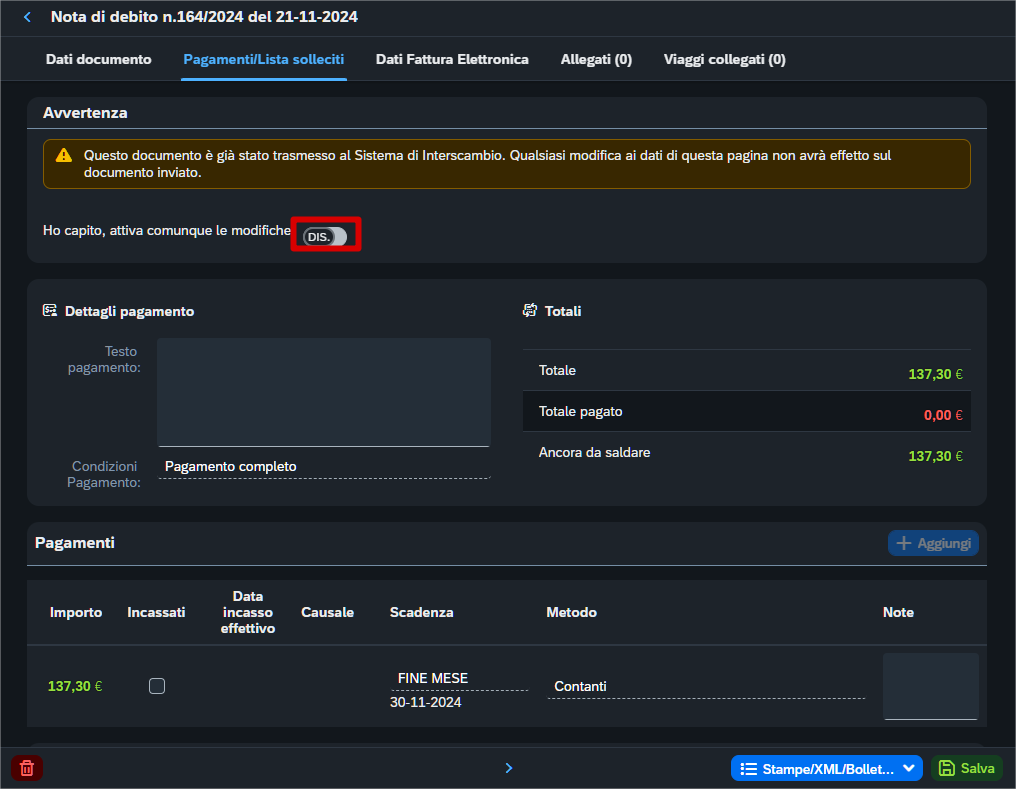The image size is (1016, 789).
Task: Open the Dati documento tab
Action: pyautogui.click(x=98, y=60)
